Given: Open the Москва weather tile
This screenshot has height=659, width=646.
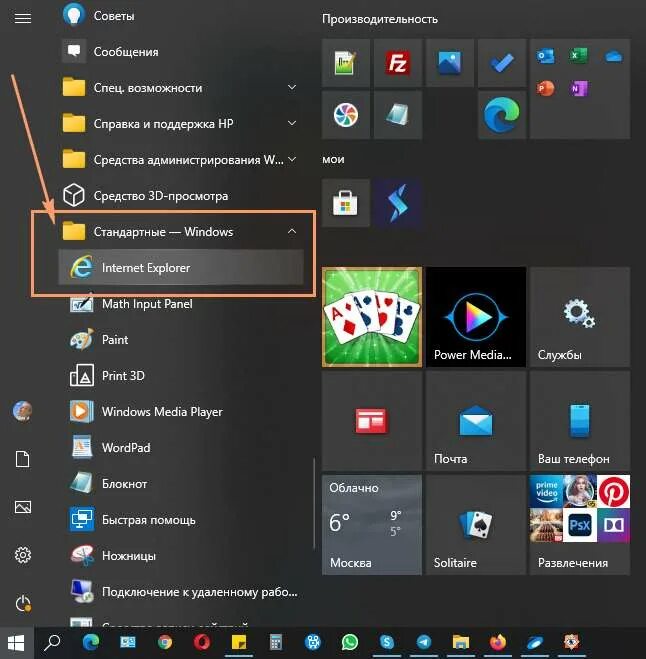Looking at the screenshot, I should pos(372,525).
